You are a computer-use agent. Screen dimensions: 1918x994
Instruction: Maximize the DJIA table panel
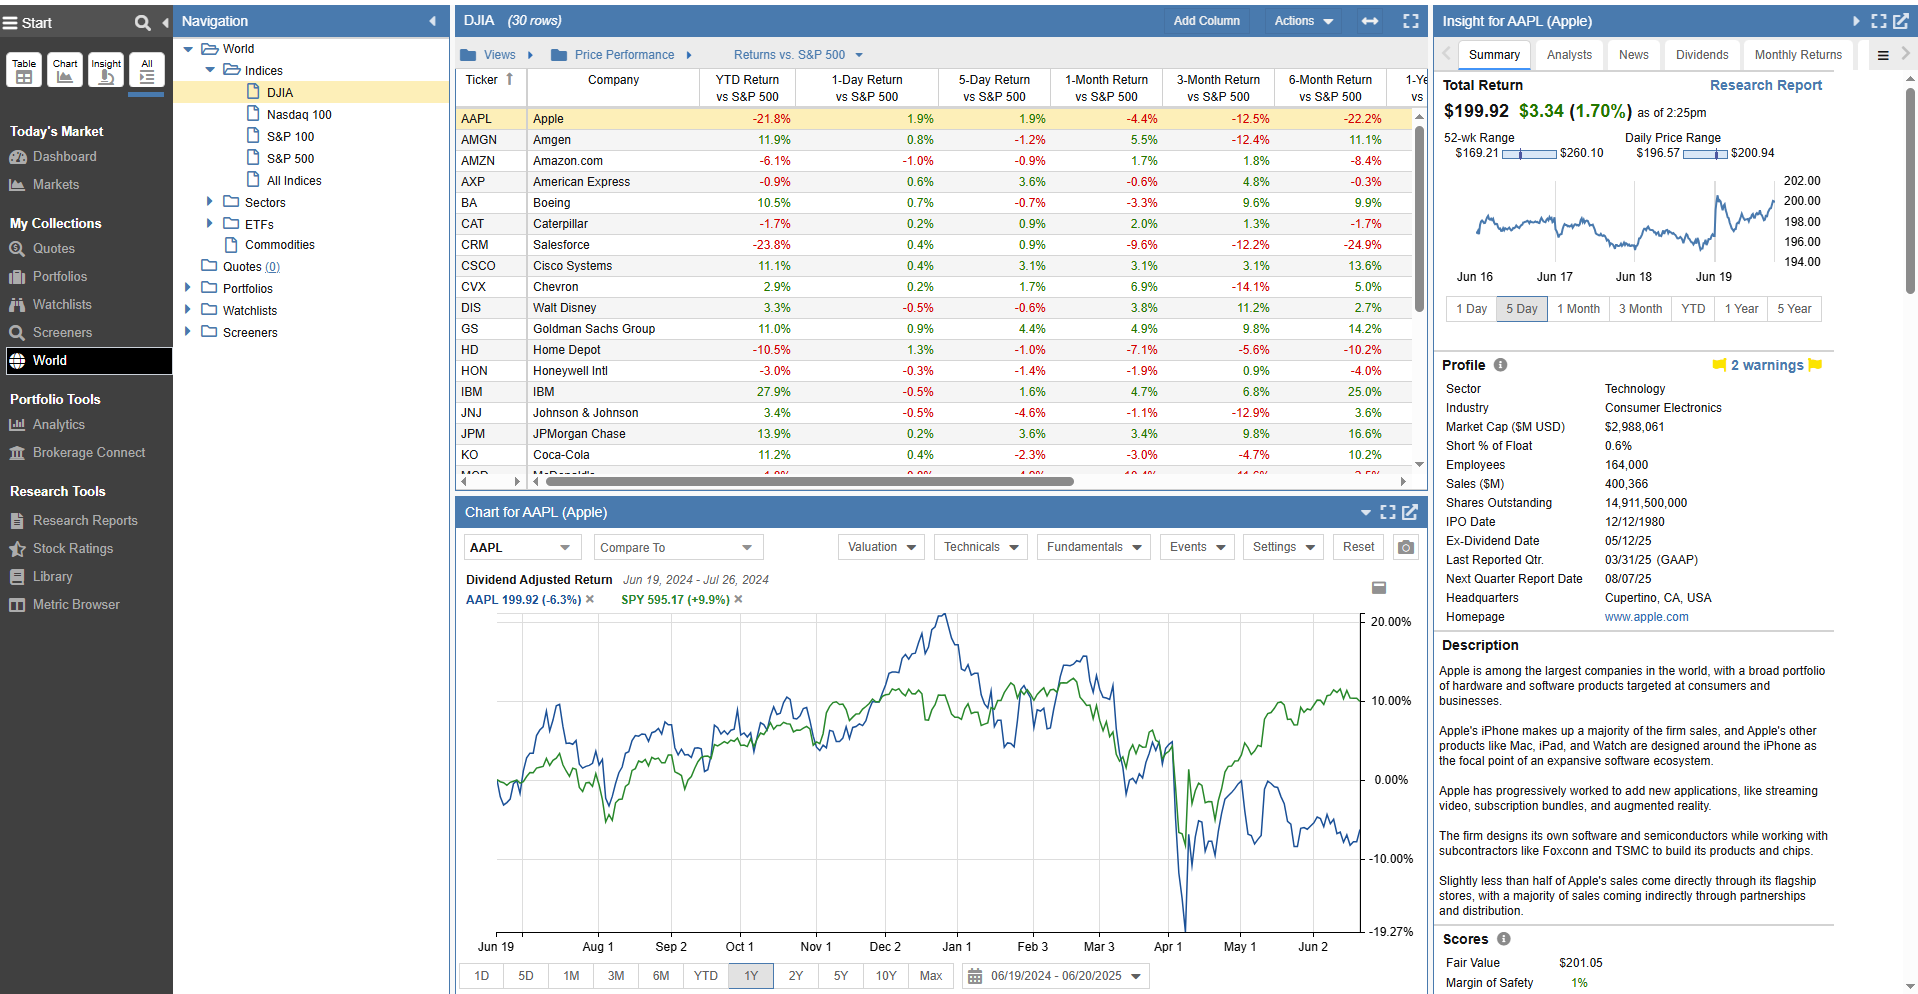point(1411,21)
